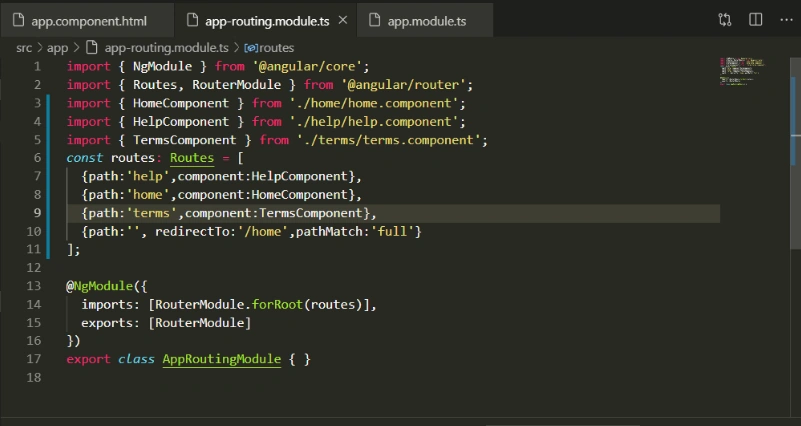Click the file icon in the breadcrumb
This screenshot has width=801, height=426.
(91, 48)
